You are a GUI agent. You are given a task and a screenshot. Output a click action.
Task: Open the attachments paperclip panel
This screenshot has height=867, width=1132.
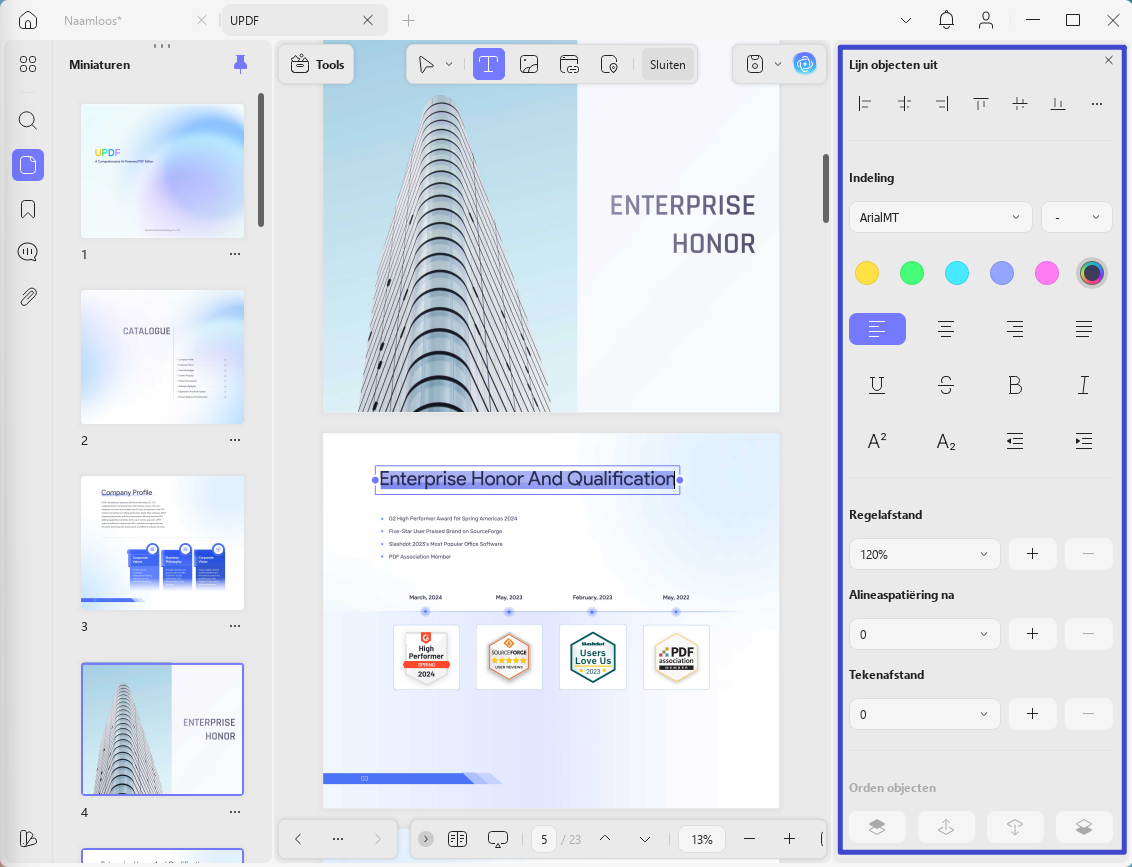coord(28,297)
